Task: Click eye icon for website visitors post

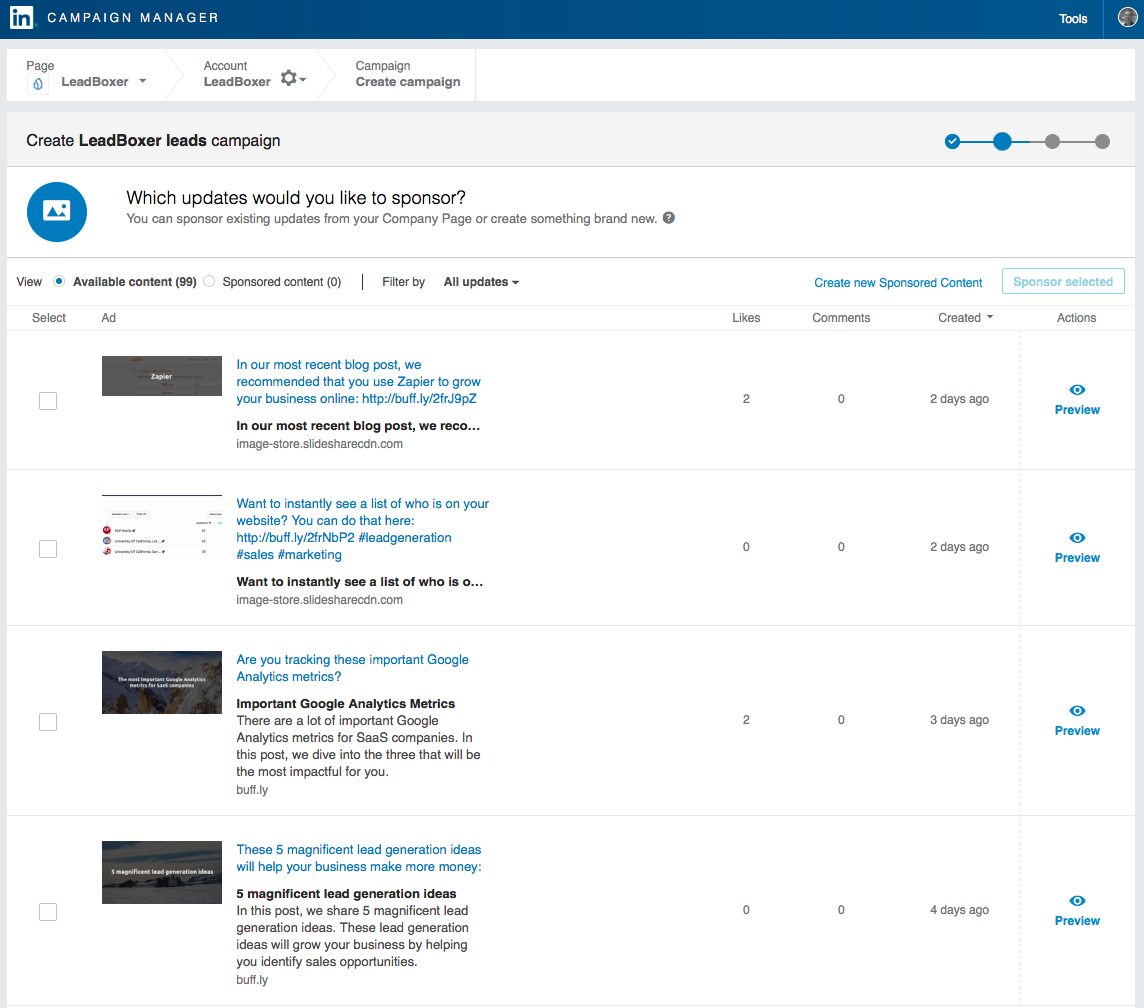Action: tap(1077, 538)
